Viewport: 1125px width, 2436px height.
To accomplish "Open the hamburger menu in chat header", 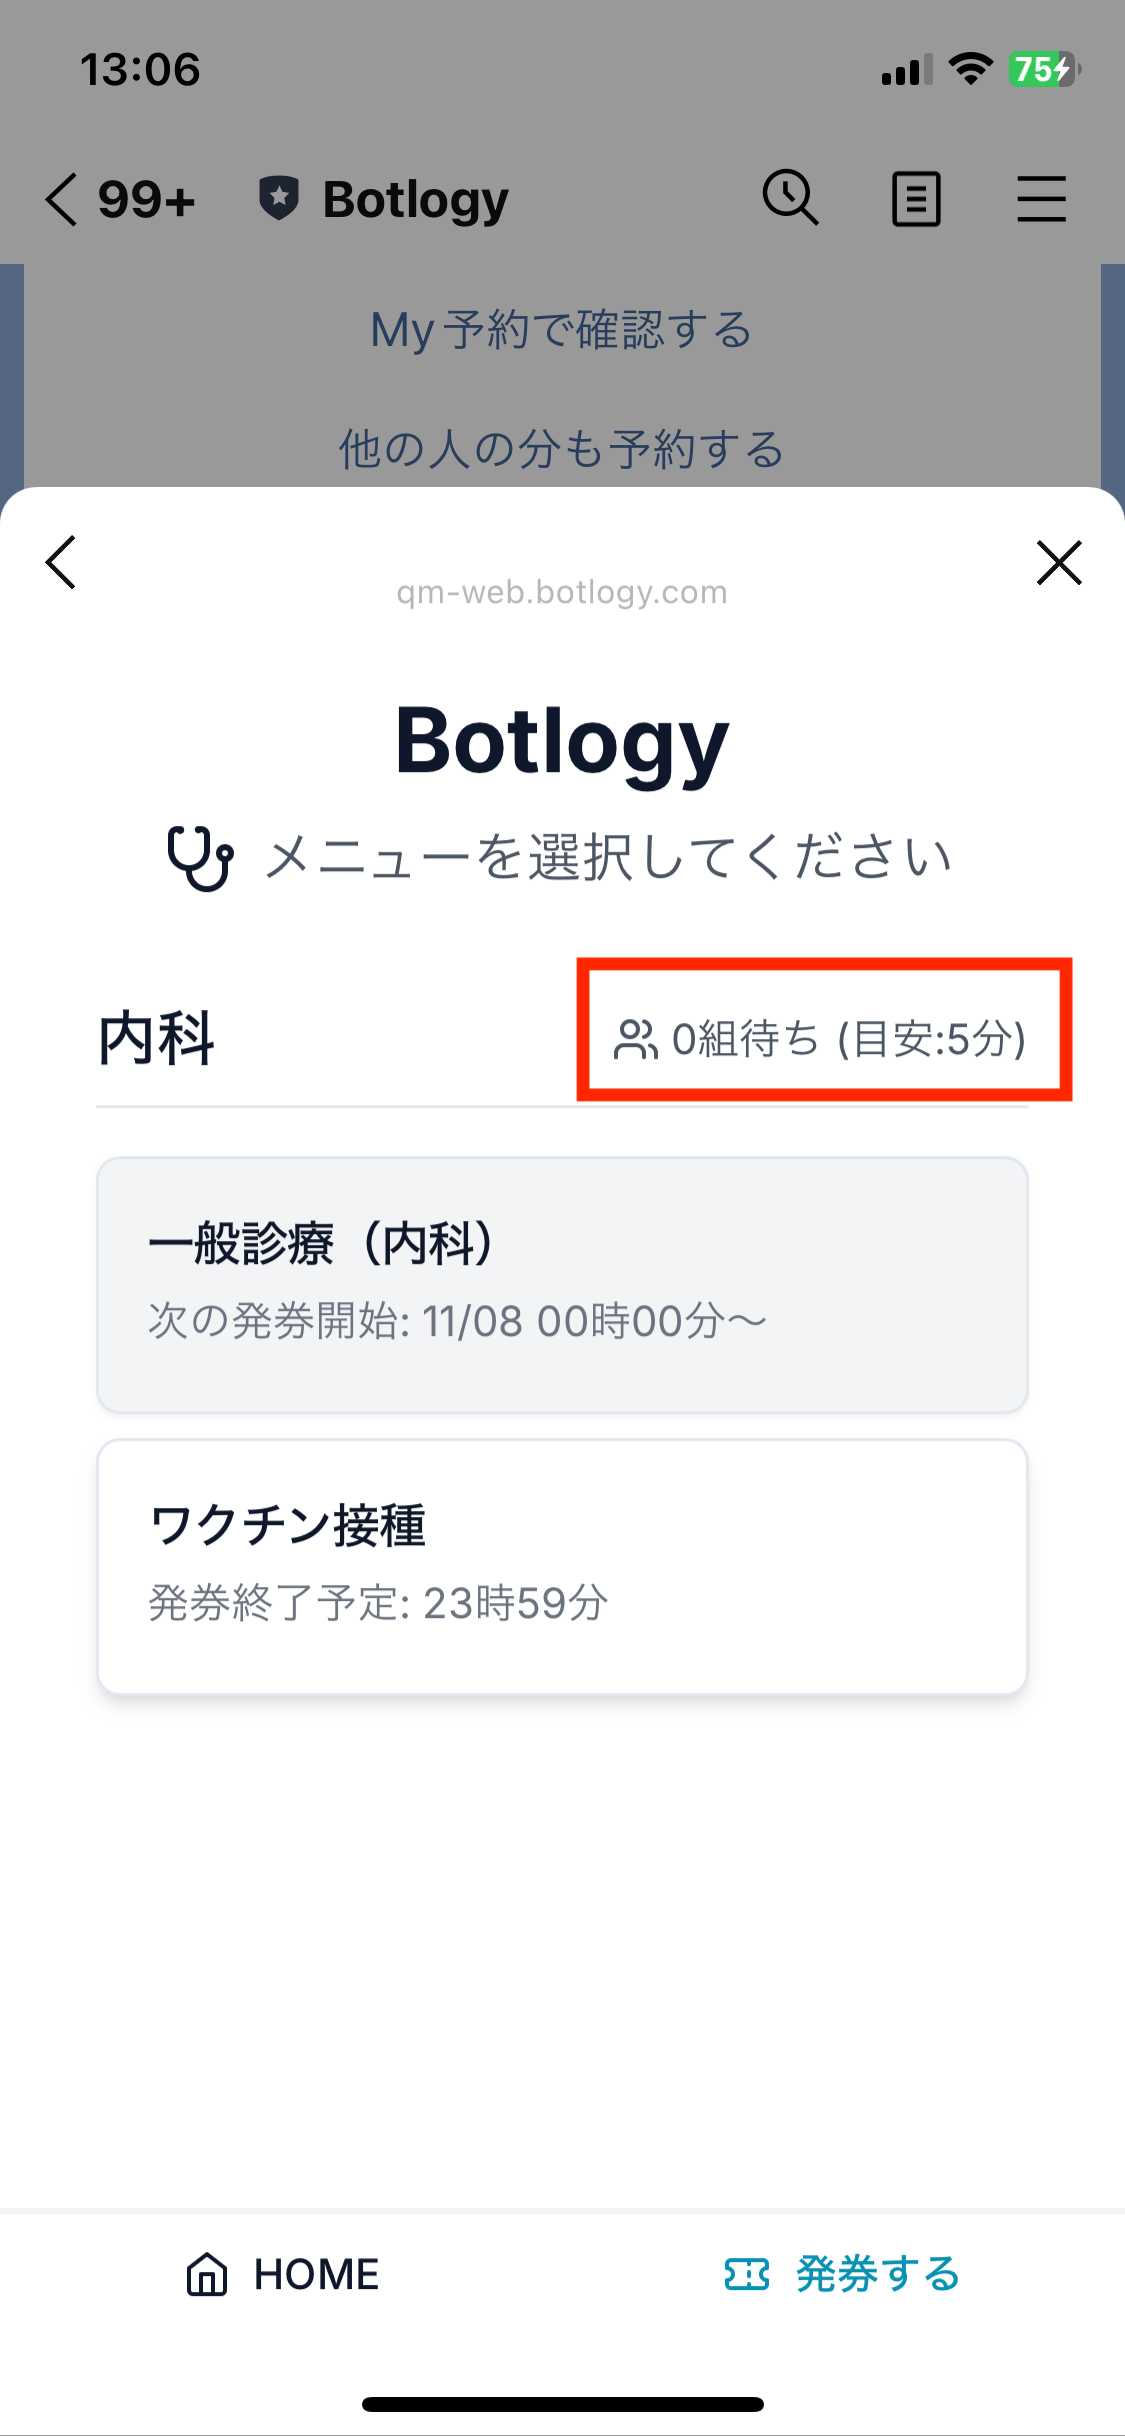I will (x=1041, y=199).
